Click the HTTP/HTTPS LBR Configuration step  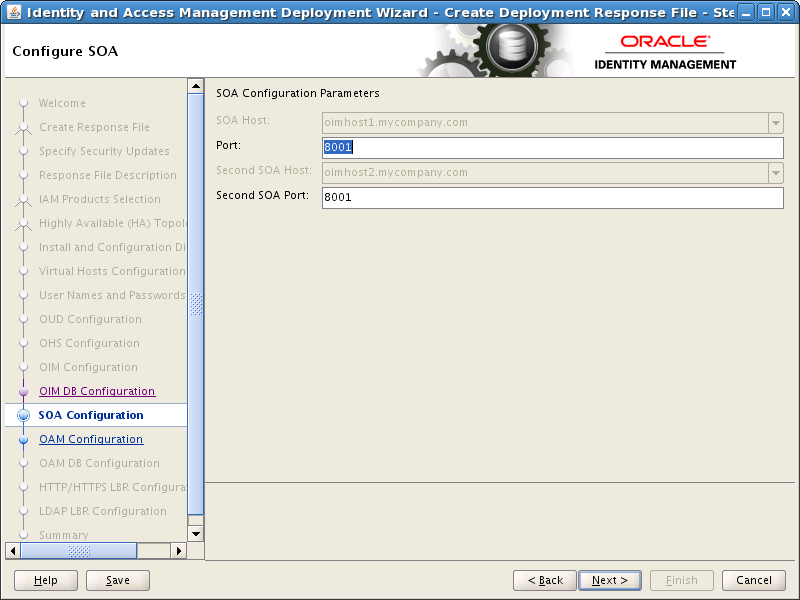click(x=113, y=487)
